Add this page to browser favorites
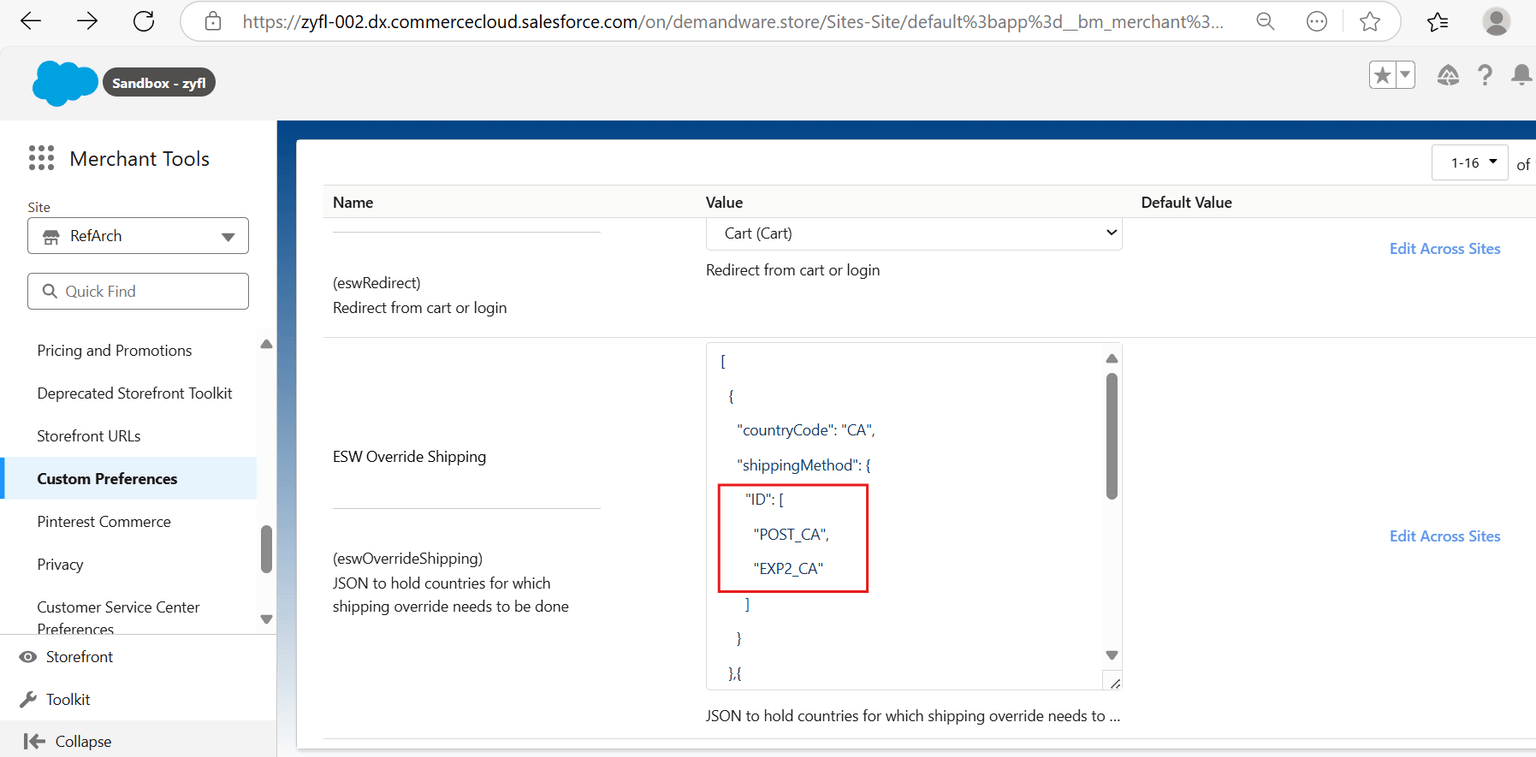This screenshot has height=757, width=1536. (1370, 21)
